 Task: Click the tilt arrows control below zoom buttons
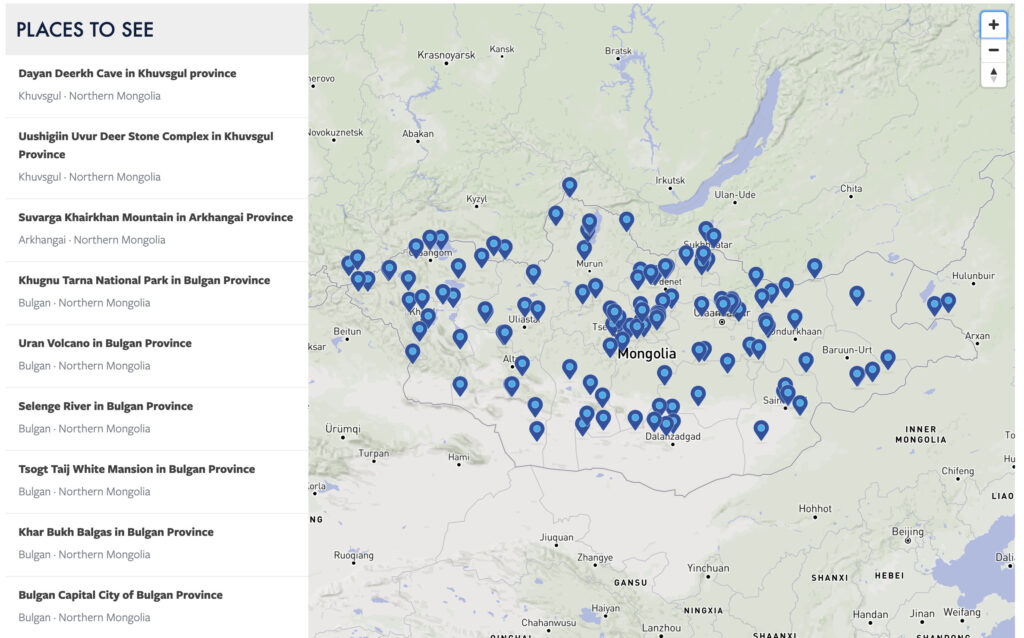[993, 74]
